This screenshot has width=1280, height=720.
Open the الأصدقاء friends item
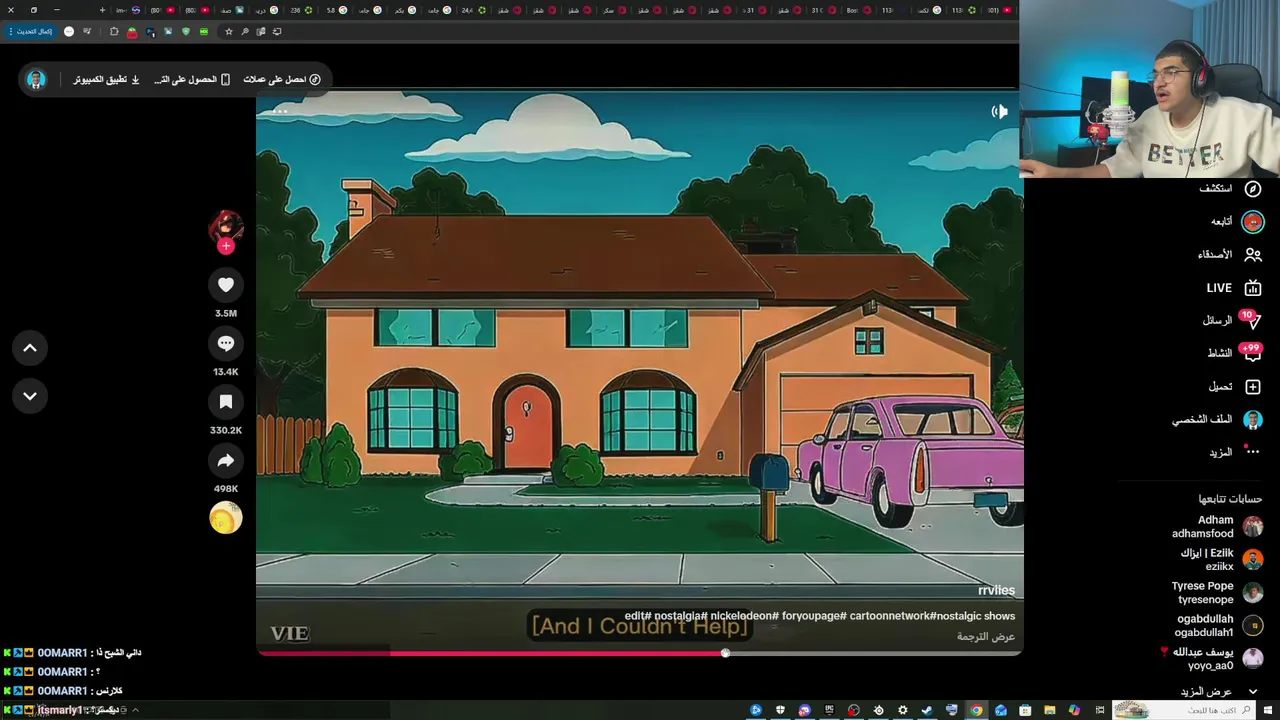[x=1230, y=254]
